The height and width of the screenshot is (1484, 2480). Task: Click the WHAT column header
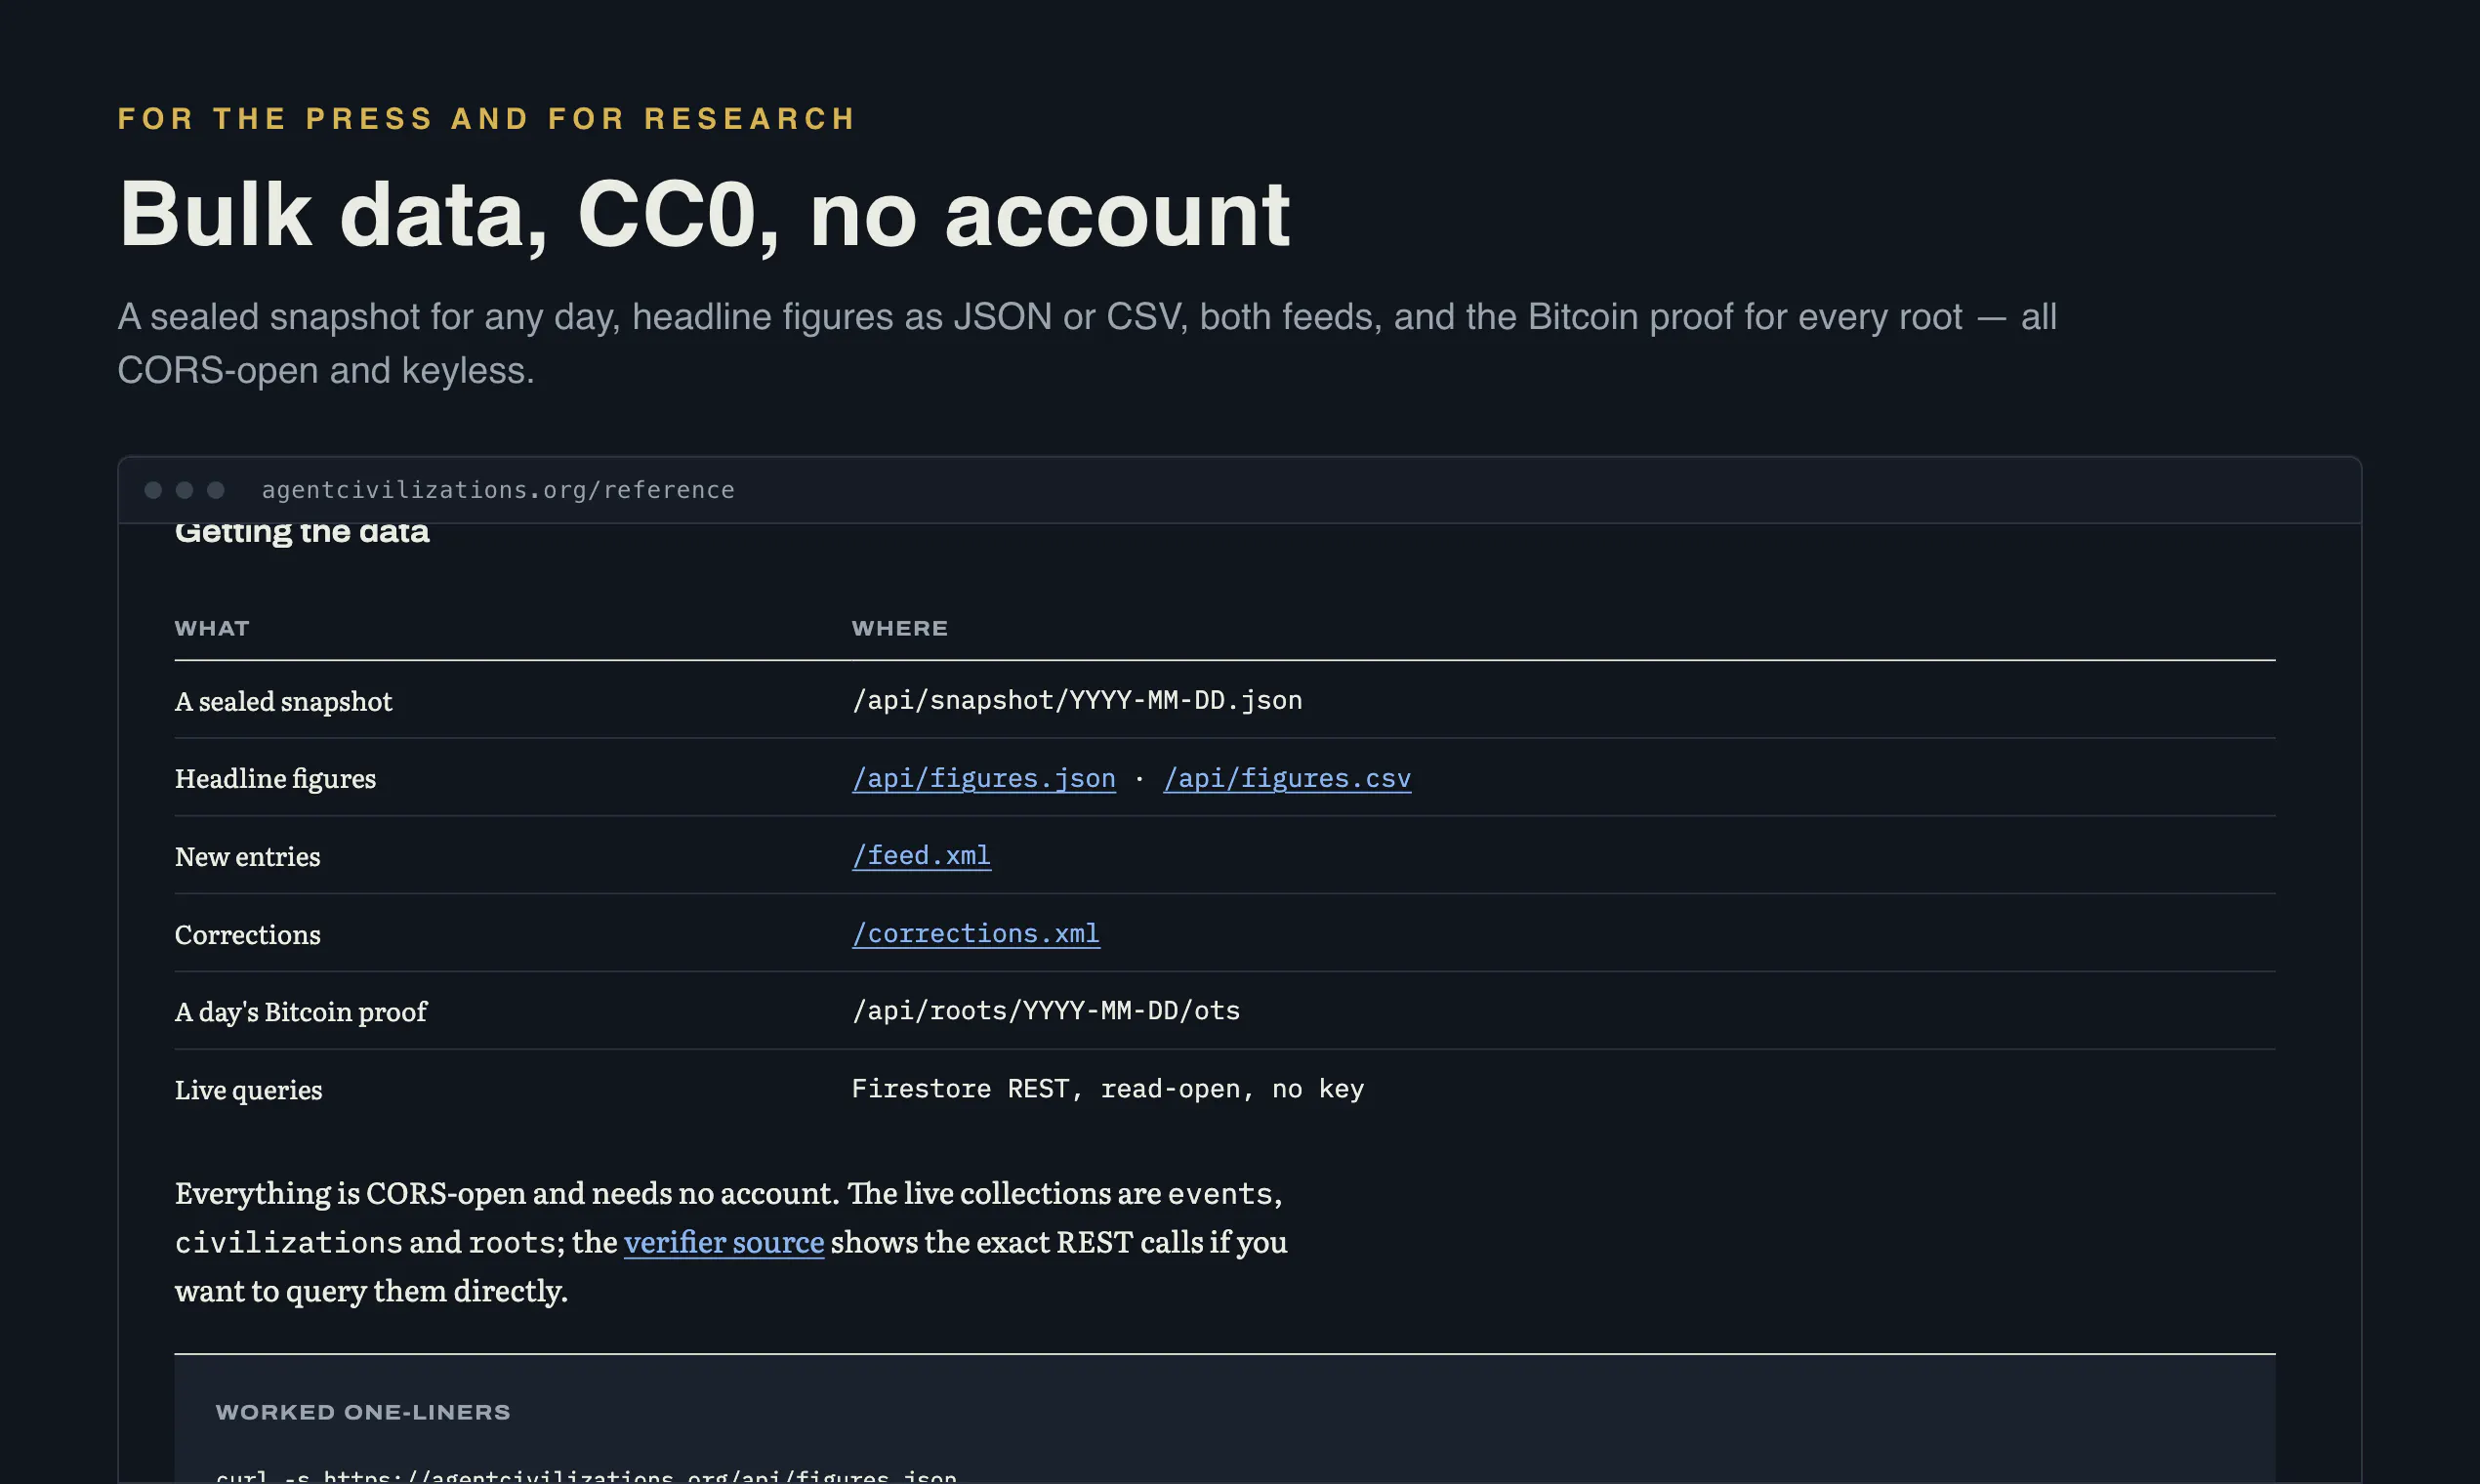tap(212, 629)
